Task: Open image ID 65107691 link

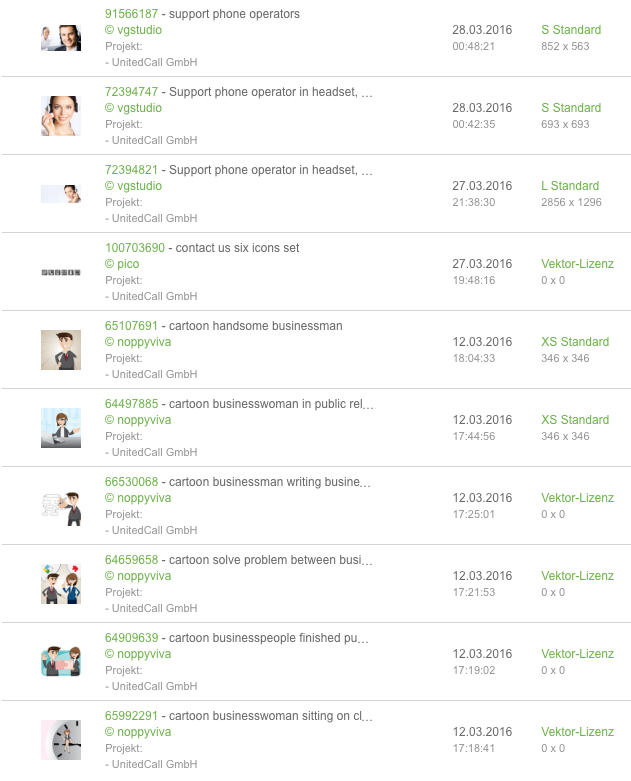Action: click(131, 326)
